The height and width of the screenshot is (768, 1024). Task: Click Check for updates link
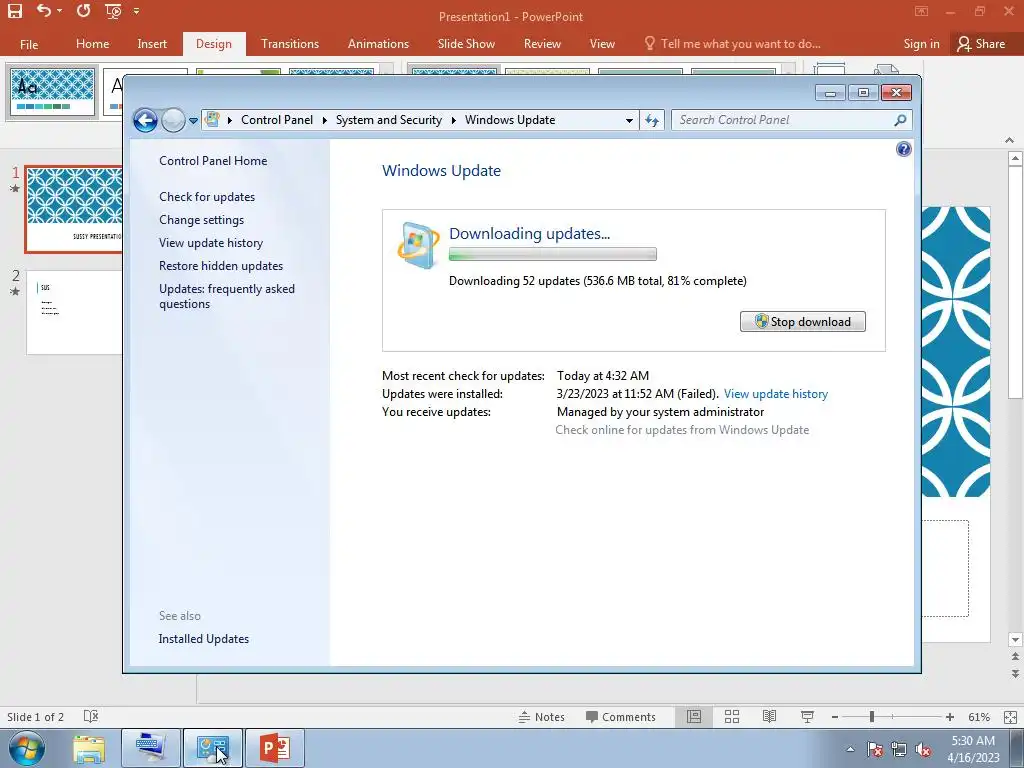207,197
